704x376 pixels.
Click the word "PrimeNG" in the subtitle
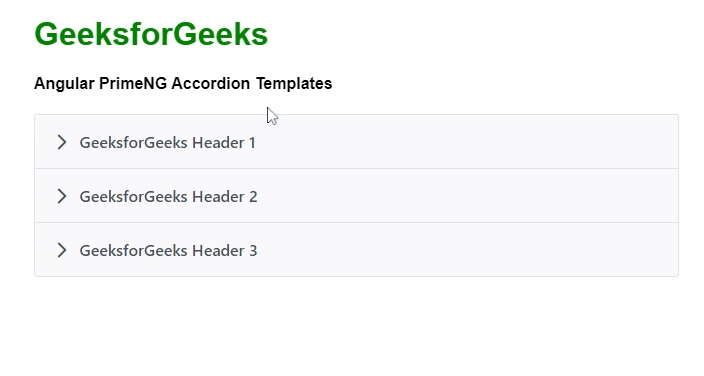pos(133,84)
